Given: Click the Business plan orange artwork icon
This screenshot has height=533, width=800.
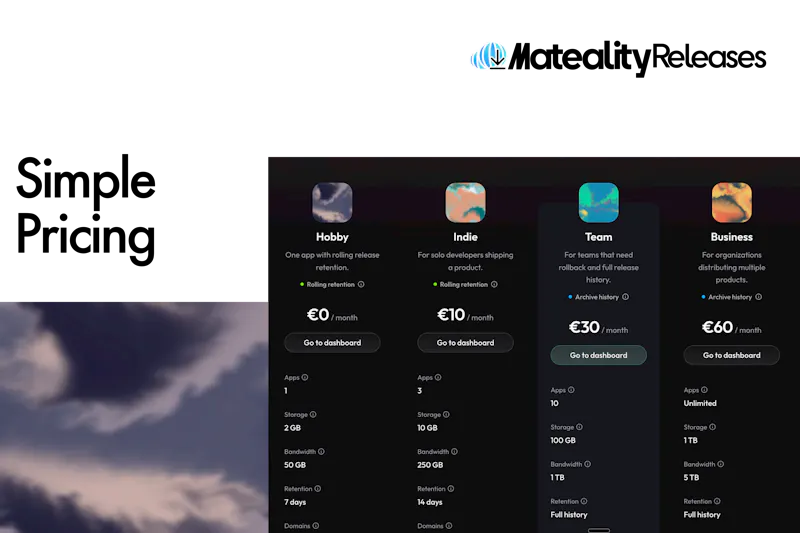Looking at the screenshot, I should (x=732, y=202).
